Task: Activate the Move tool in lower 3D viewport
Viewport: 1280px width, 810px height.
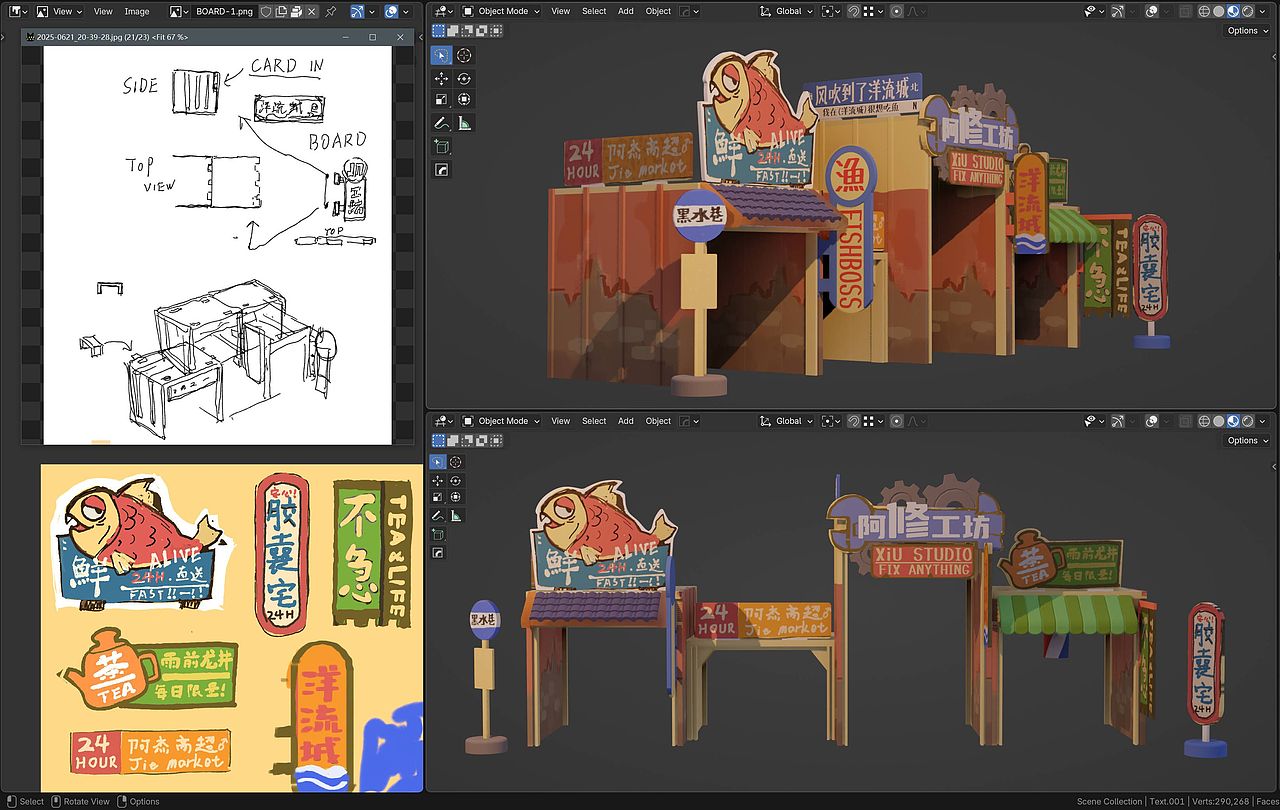Action: coord(438,480)
